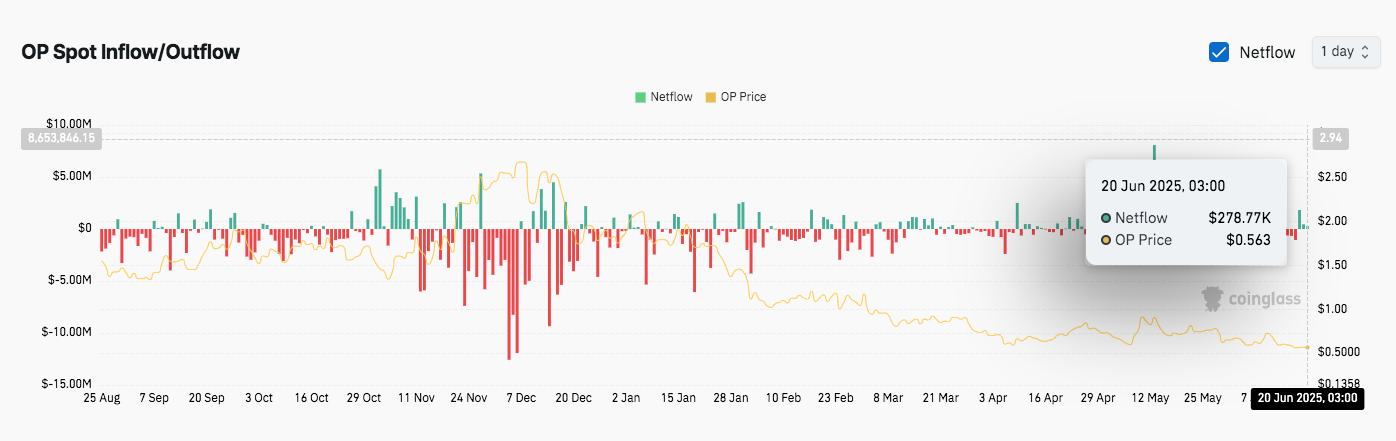Click the $278.77K Netflow value in tooltip

tap(1239, 217)
